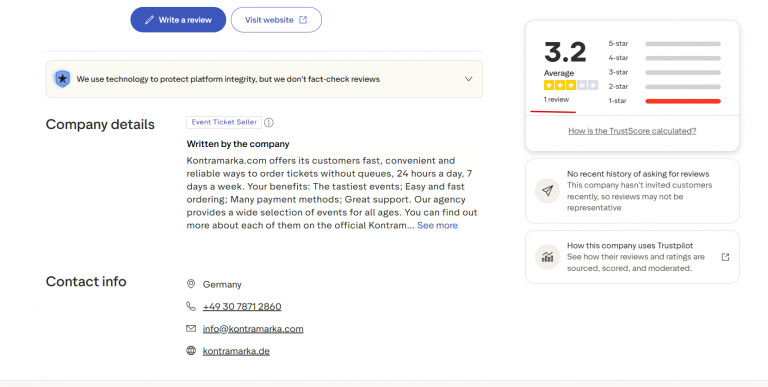768x387 pixels.
Task: Click the Event Ticket Seller category tag
Action: coord(224,122)
